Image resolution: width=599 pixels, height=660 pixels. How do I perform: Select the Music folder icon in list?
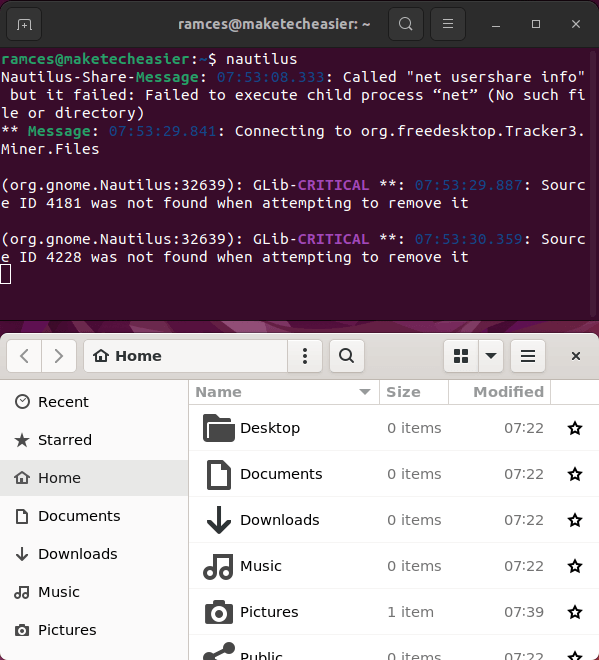[218, 567]
